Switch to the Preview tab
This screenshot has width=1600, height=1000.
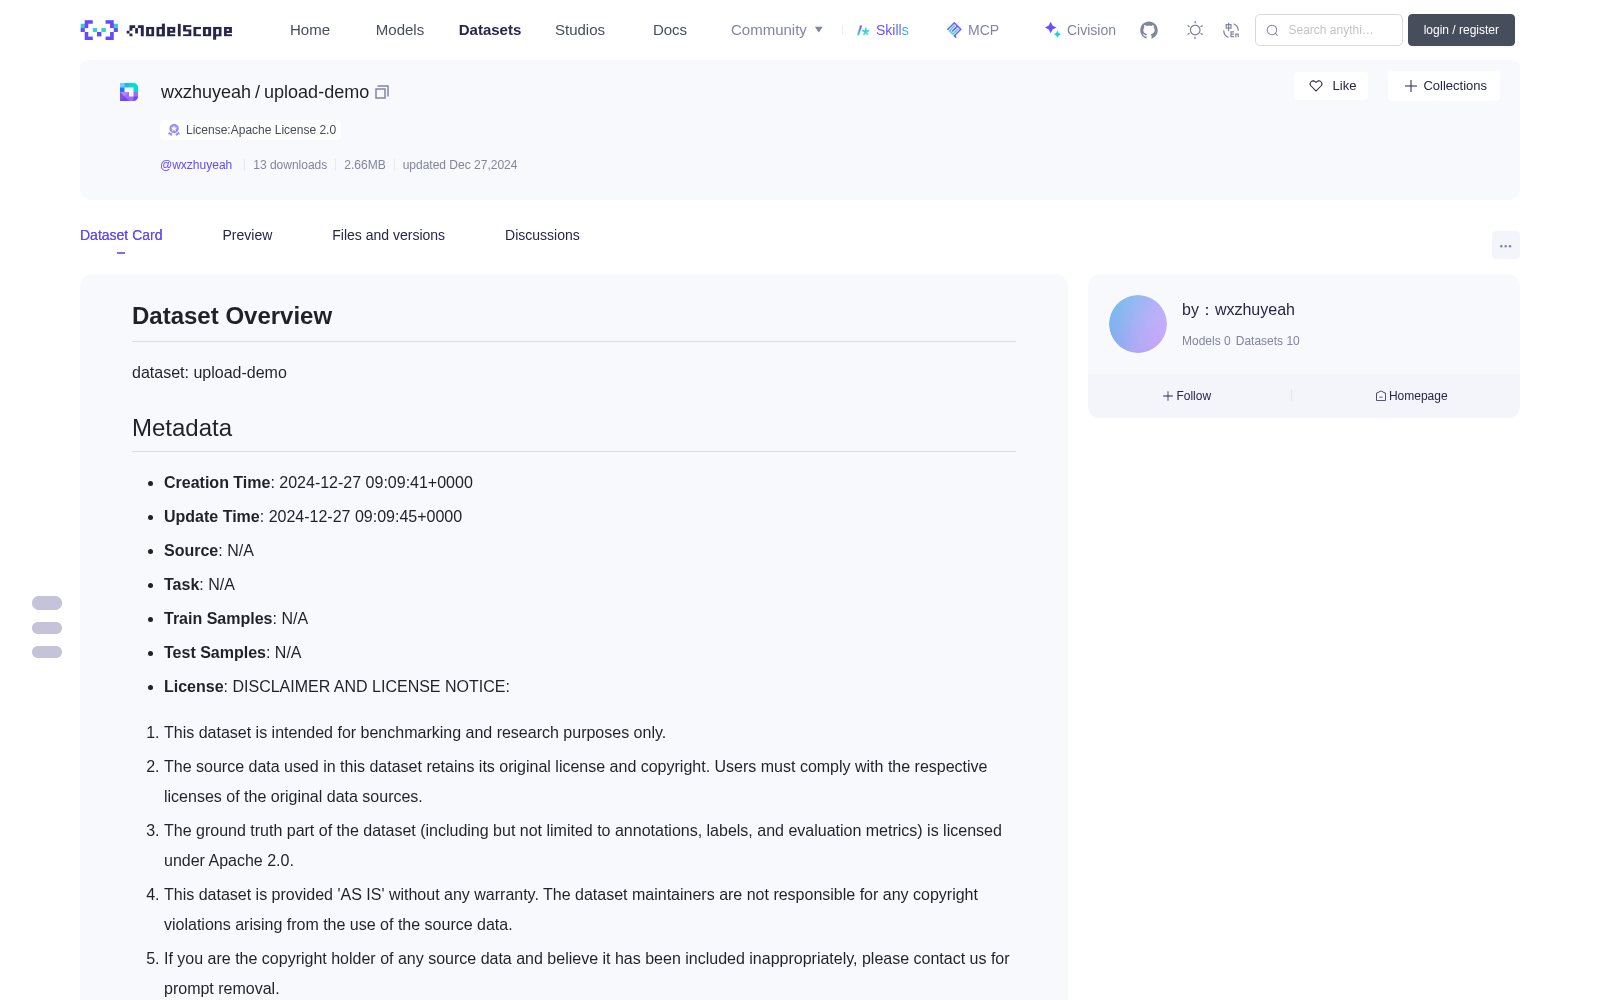click(247, 235)
